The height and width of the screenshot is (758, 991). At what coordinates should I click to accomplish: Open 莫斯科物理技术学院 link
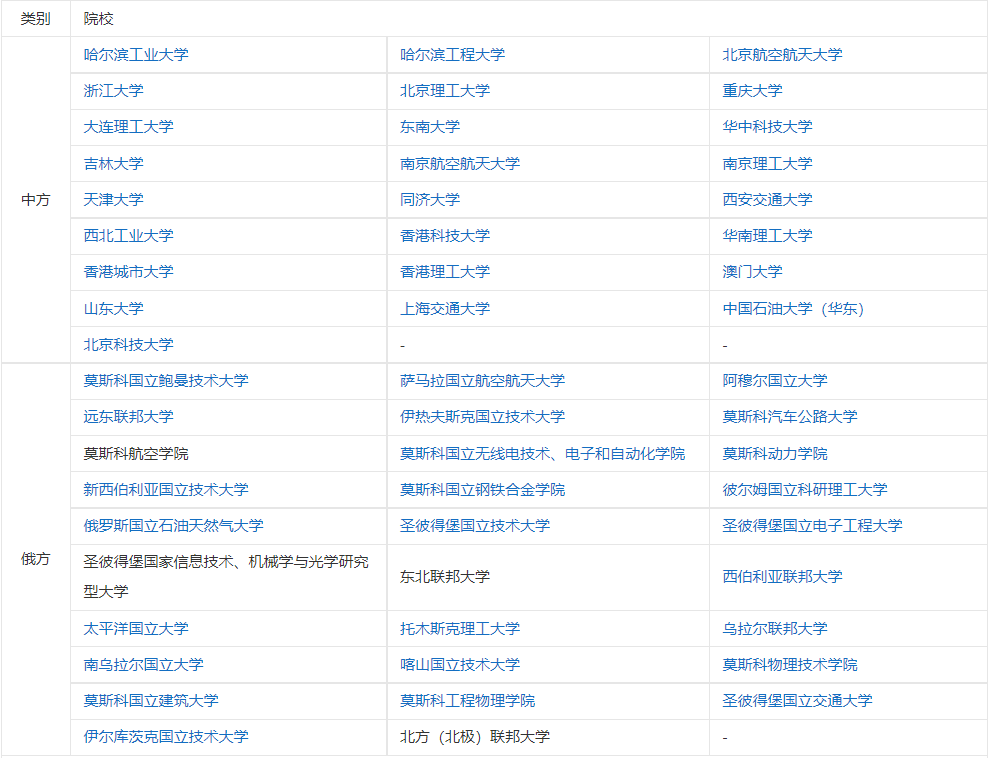[x=790, y=664]
